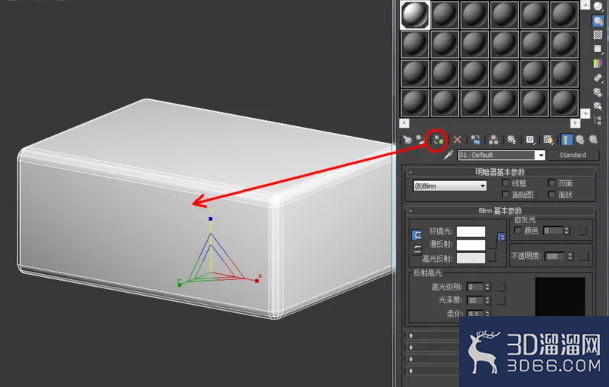
Task: Click the Video Color Check icon
Action: coord(598,63)
